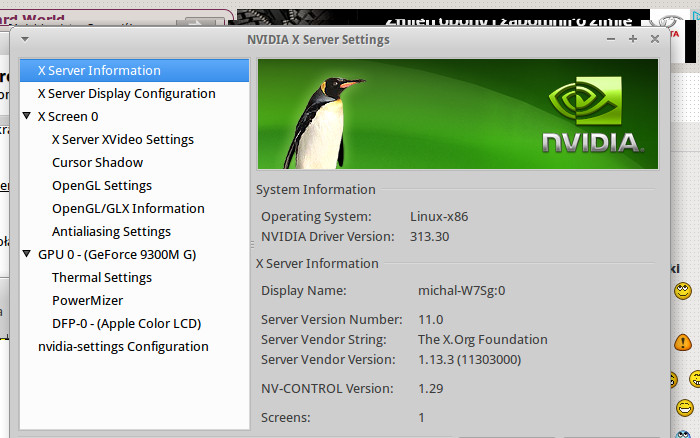This screenshot has width=700, height=438.
Task: Open Thermal Settings page
Action: click(x=102, y=278)
